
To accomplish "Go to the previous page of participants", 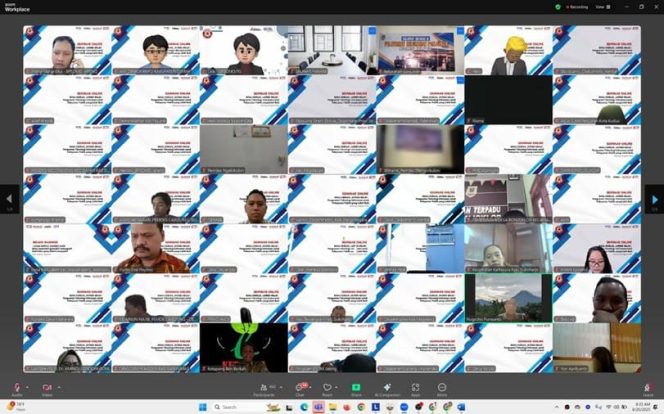I will pyautogui.click(x=9, y=199).
